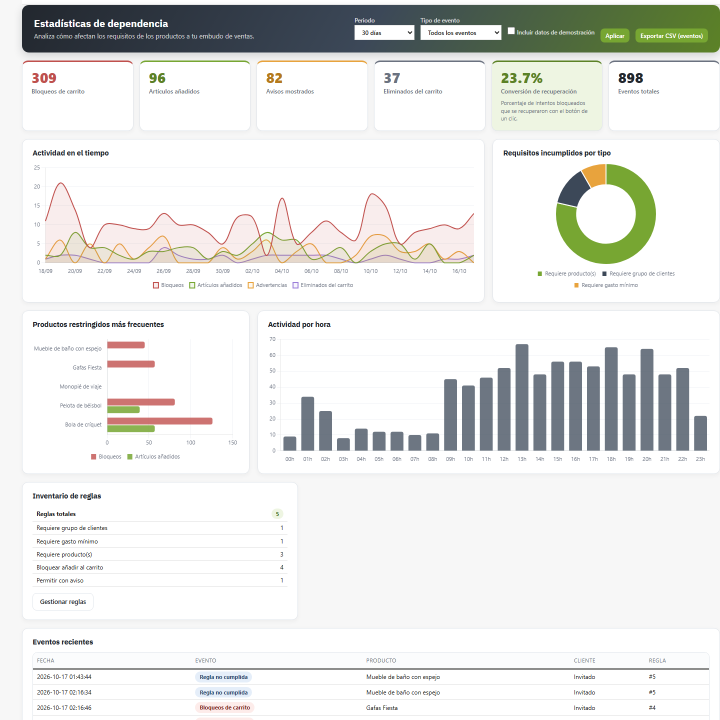Toggle Bloqueos legend in restricted products chart

[106, 456]
